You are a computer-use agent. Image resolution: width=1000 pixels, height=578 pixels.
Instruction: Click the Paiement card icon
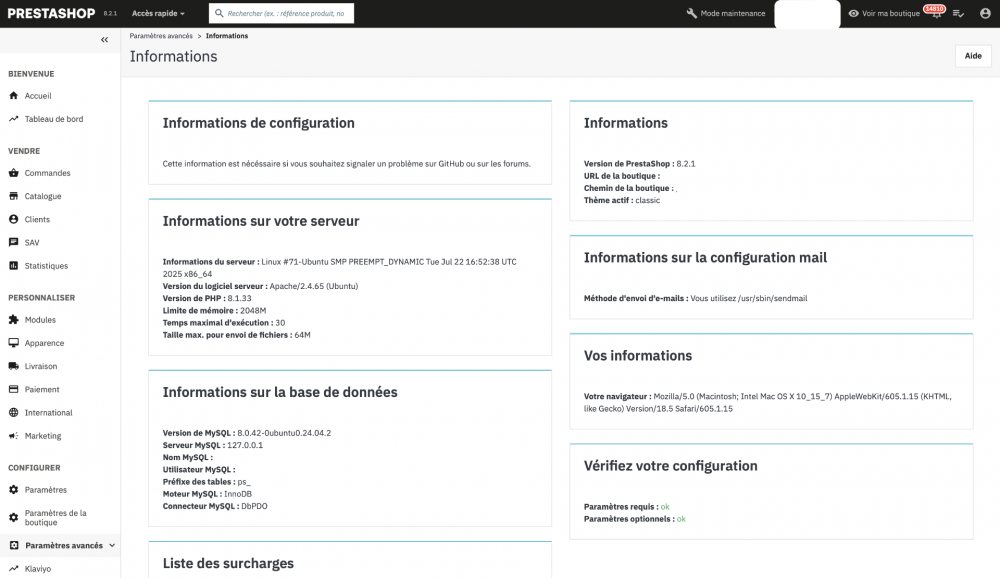click(x=13, y=389)
